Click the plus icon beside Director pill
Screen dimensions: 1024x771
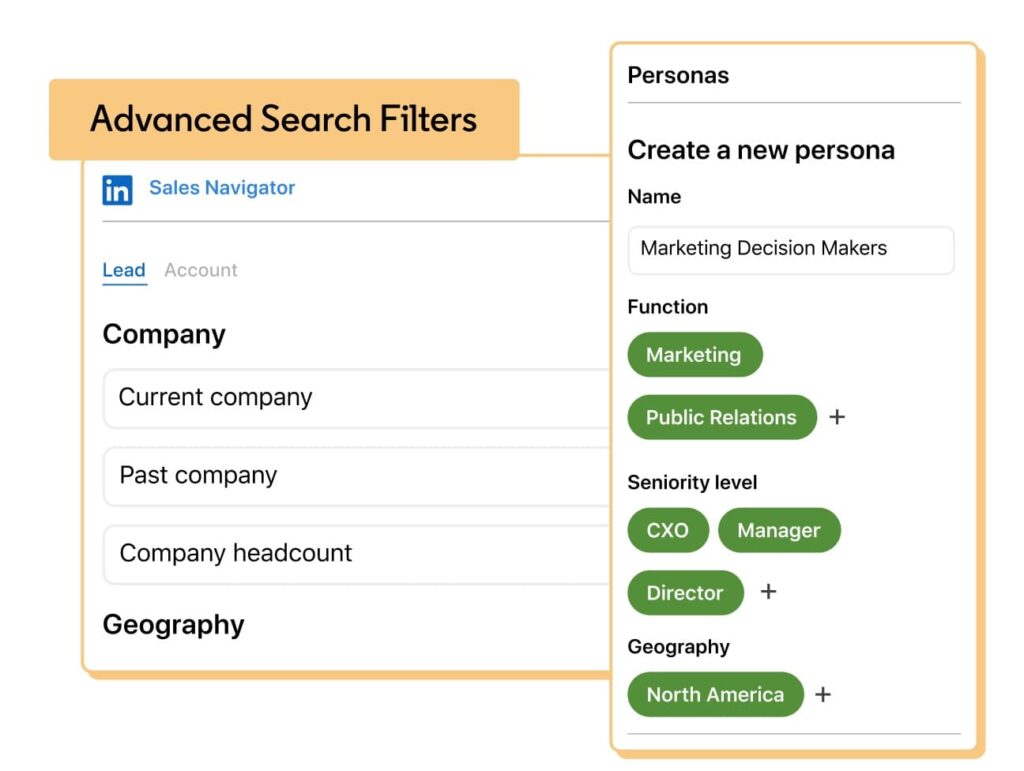pyautogui.click(x=768, y=591)
